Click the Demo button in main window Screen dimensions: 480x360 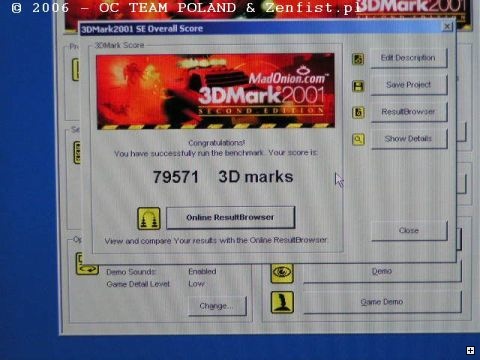(382, 272)
